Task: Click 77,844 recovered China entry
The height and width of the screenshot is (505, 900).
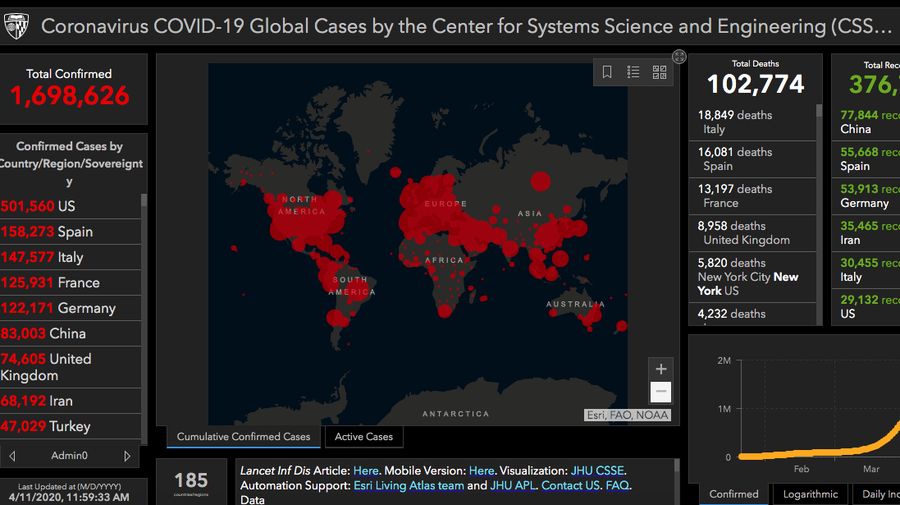Action: tap(866, 122)
